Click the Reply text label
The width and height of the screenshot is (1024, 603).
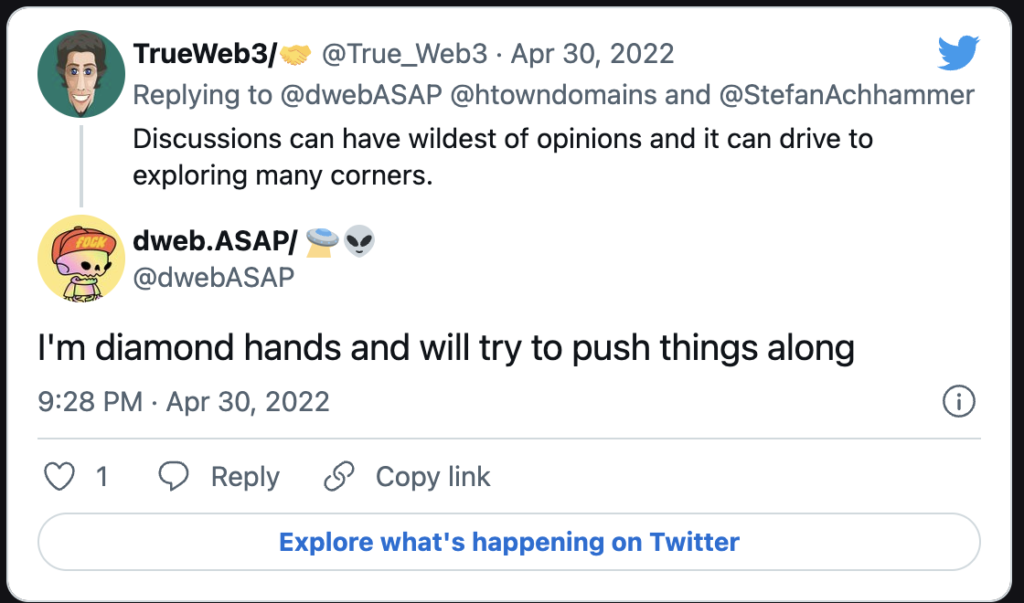(245, 477)
